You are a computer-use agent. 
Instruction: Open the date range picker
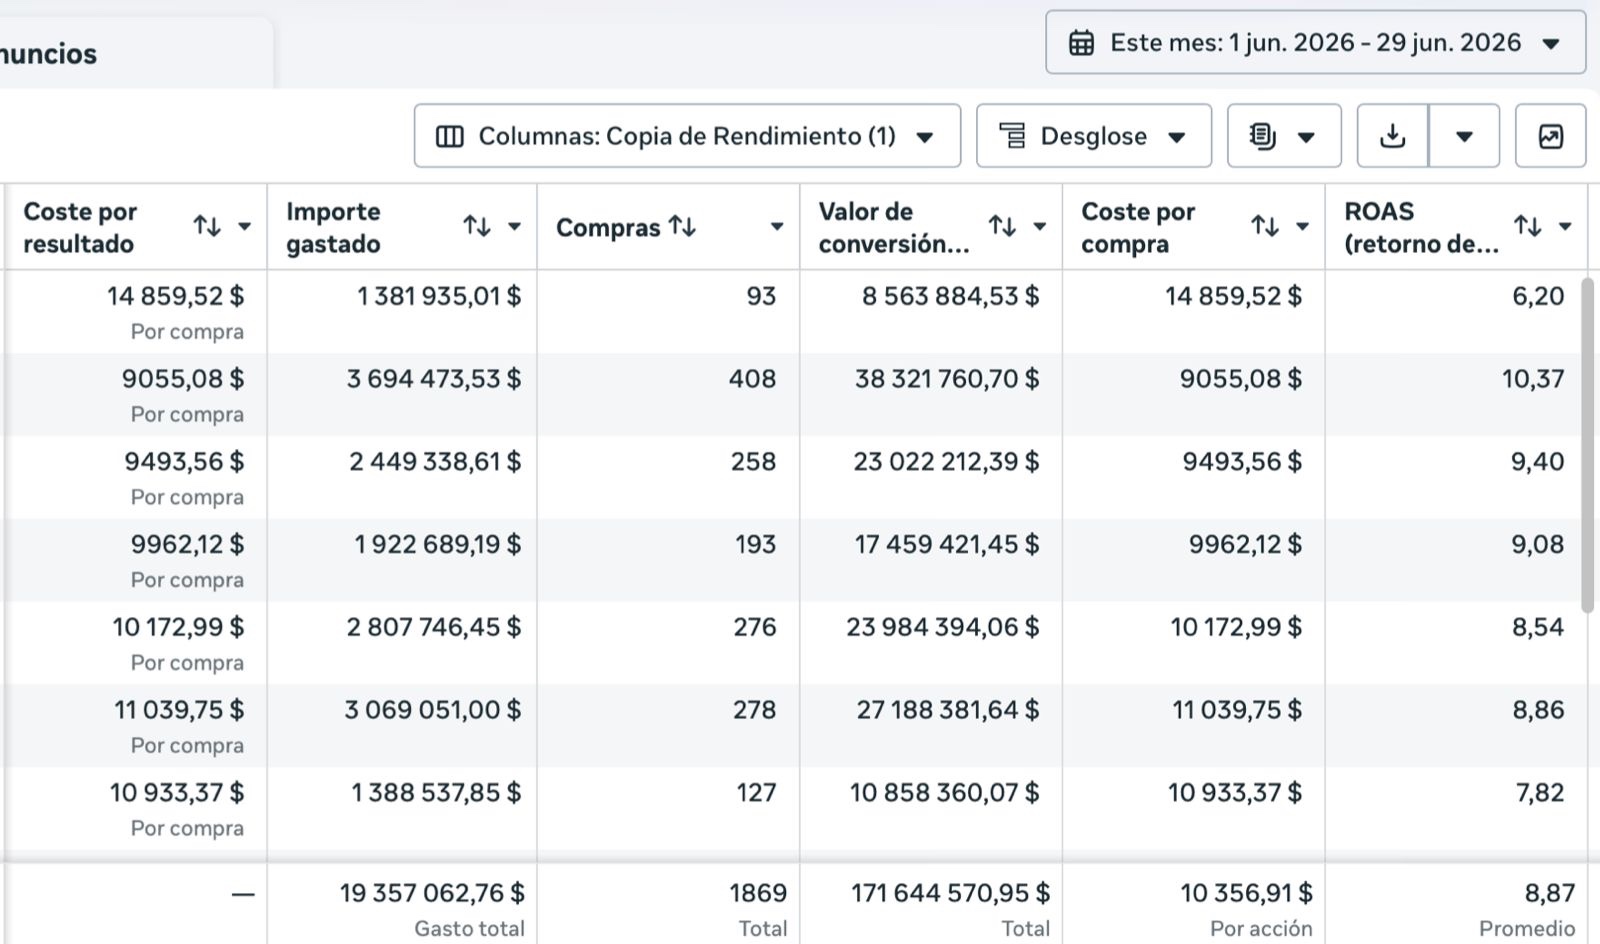pos(1315,43)
